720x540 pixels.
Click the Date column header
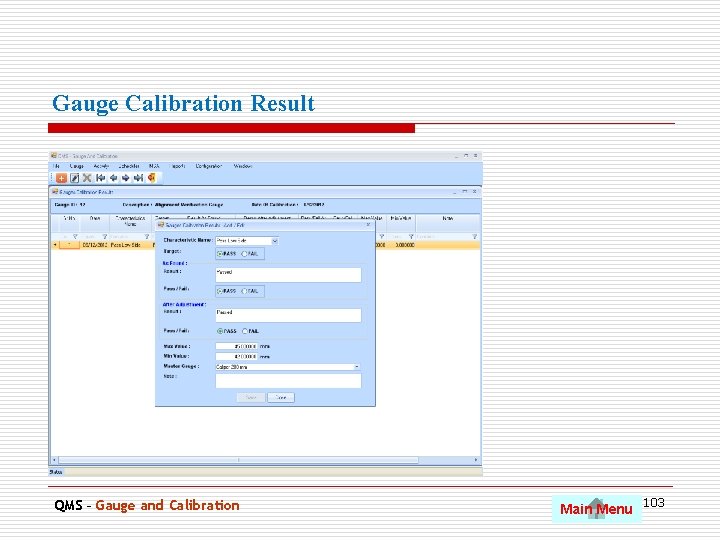pos(95,223)
